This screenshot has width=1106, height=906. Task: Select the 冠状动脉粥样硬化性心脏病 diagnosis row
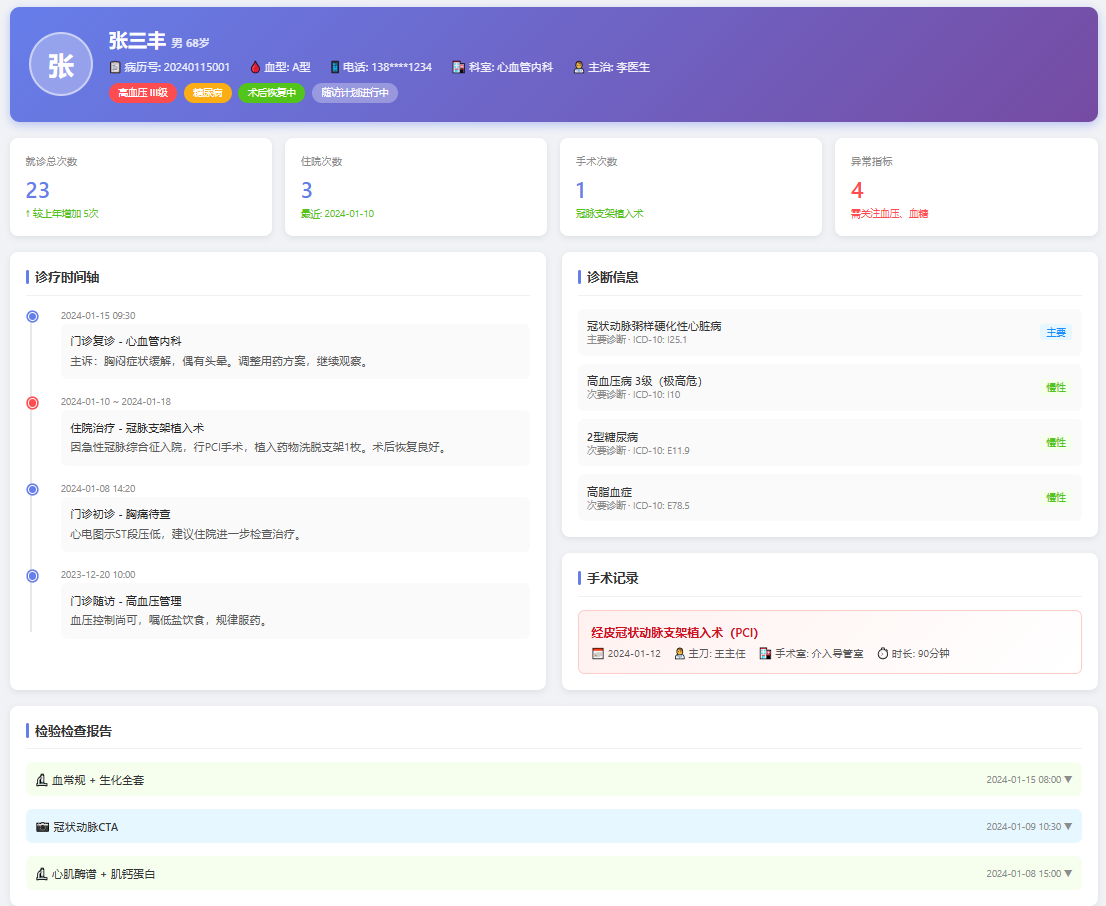coord(830,332)
